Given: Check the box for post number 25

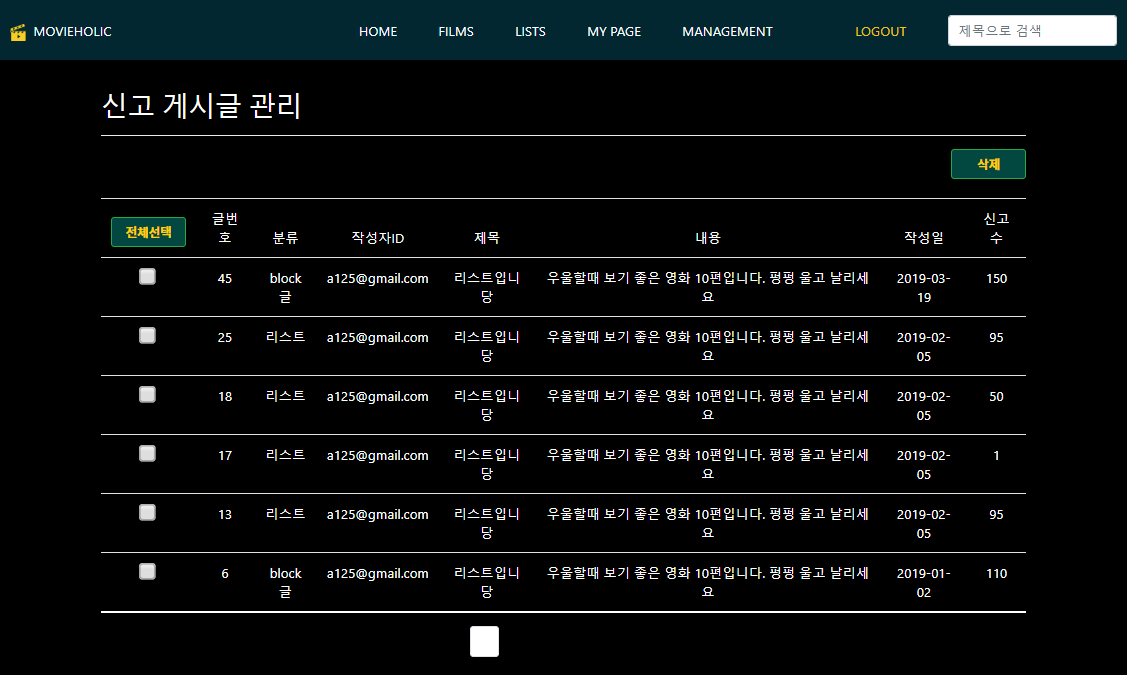Looking at the screenshot, I should coord(147,336).
